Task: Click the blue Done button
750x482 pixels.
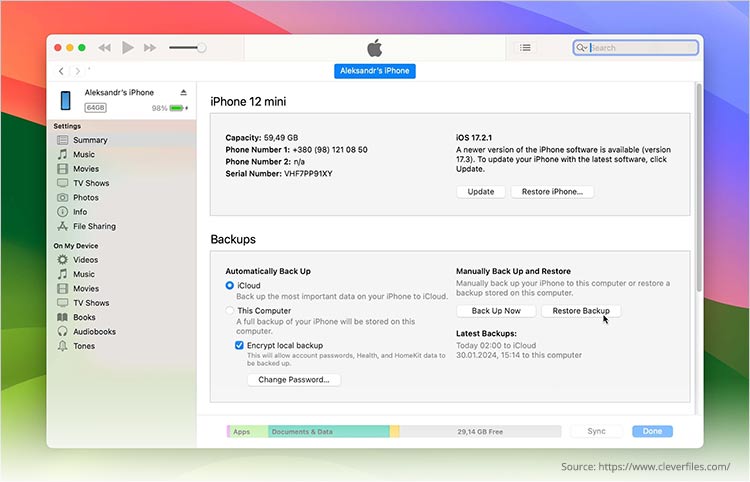Action: point(652,431)
